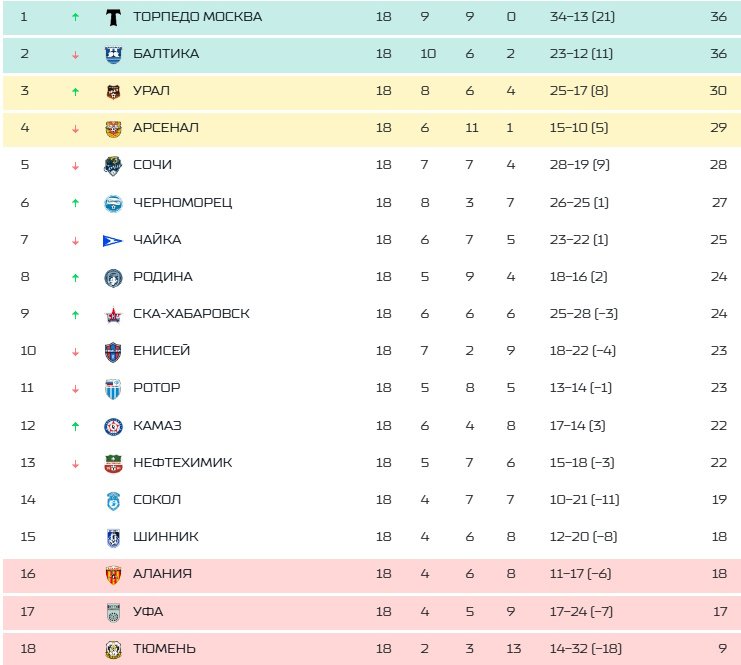This screenshot has width=741, height=665.
Task: Click the Арсенал team emblem
Action: point(113,128)
